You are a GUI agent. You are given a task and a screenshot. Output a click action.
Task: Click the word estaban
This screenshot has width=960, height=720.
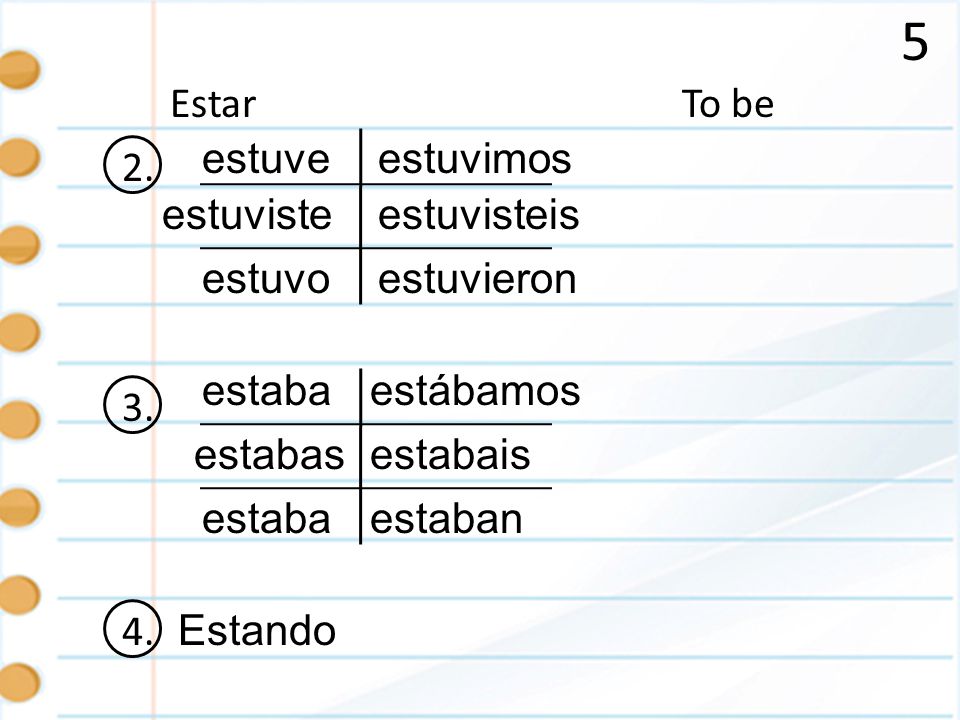(x=446, y=519)
